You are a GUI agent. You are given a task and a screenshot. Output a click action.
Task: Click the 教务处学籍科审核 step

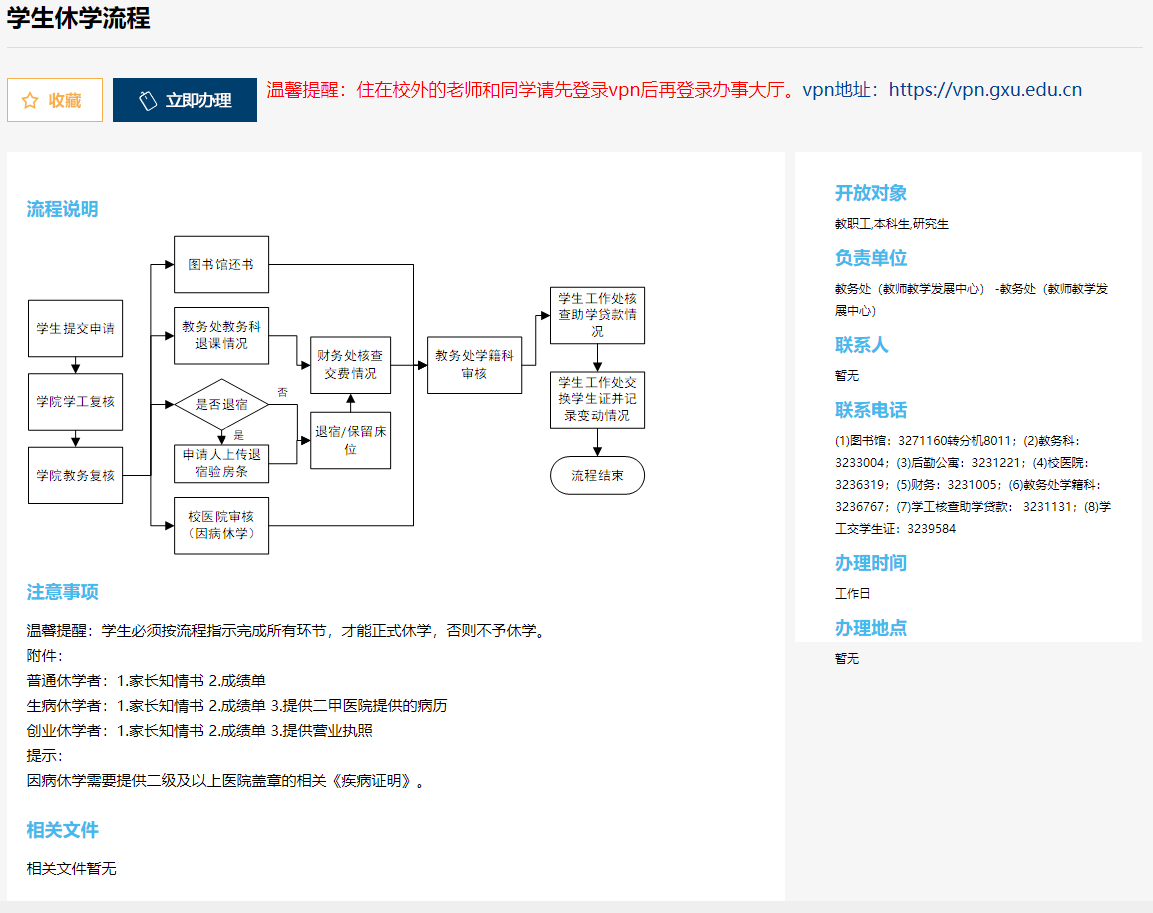point(474,365)
